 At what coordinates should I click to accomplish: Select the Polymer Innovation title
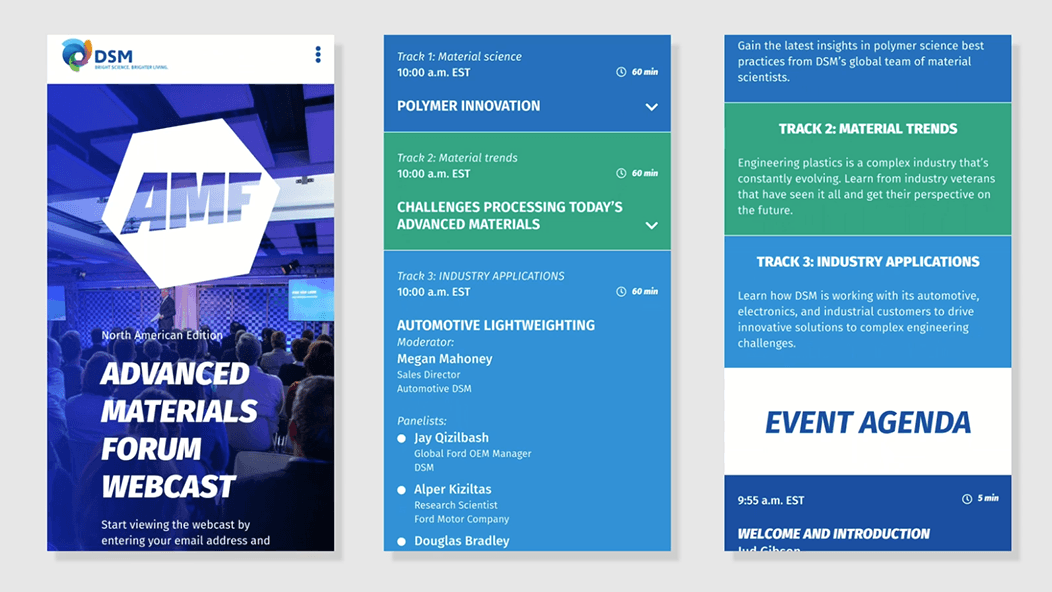pos(468,106)
